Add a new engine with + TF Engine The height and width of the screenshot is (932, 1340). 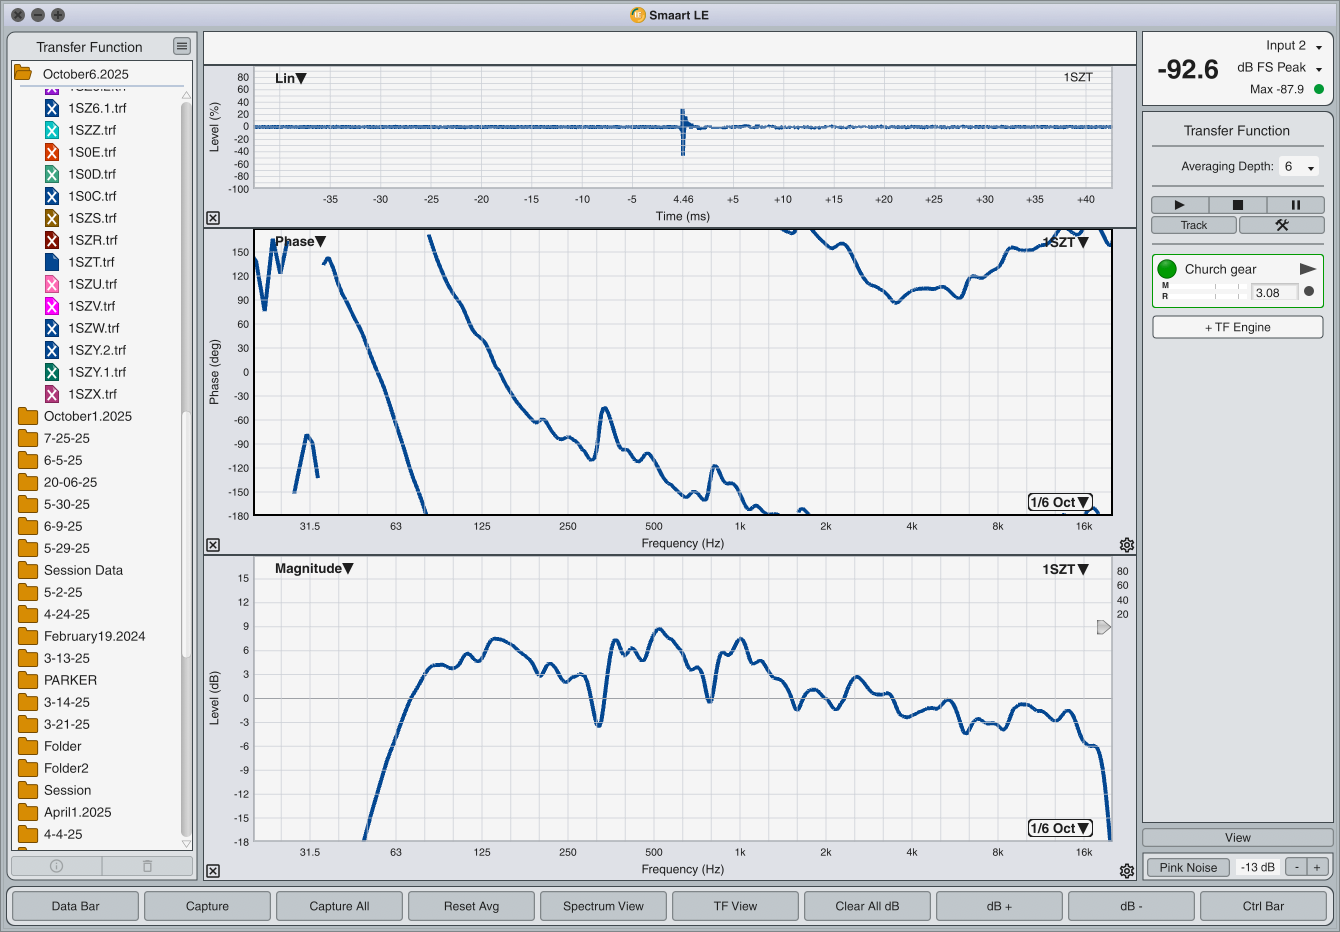(x=1237, y=327)
